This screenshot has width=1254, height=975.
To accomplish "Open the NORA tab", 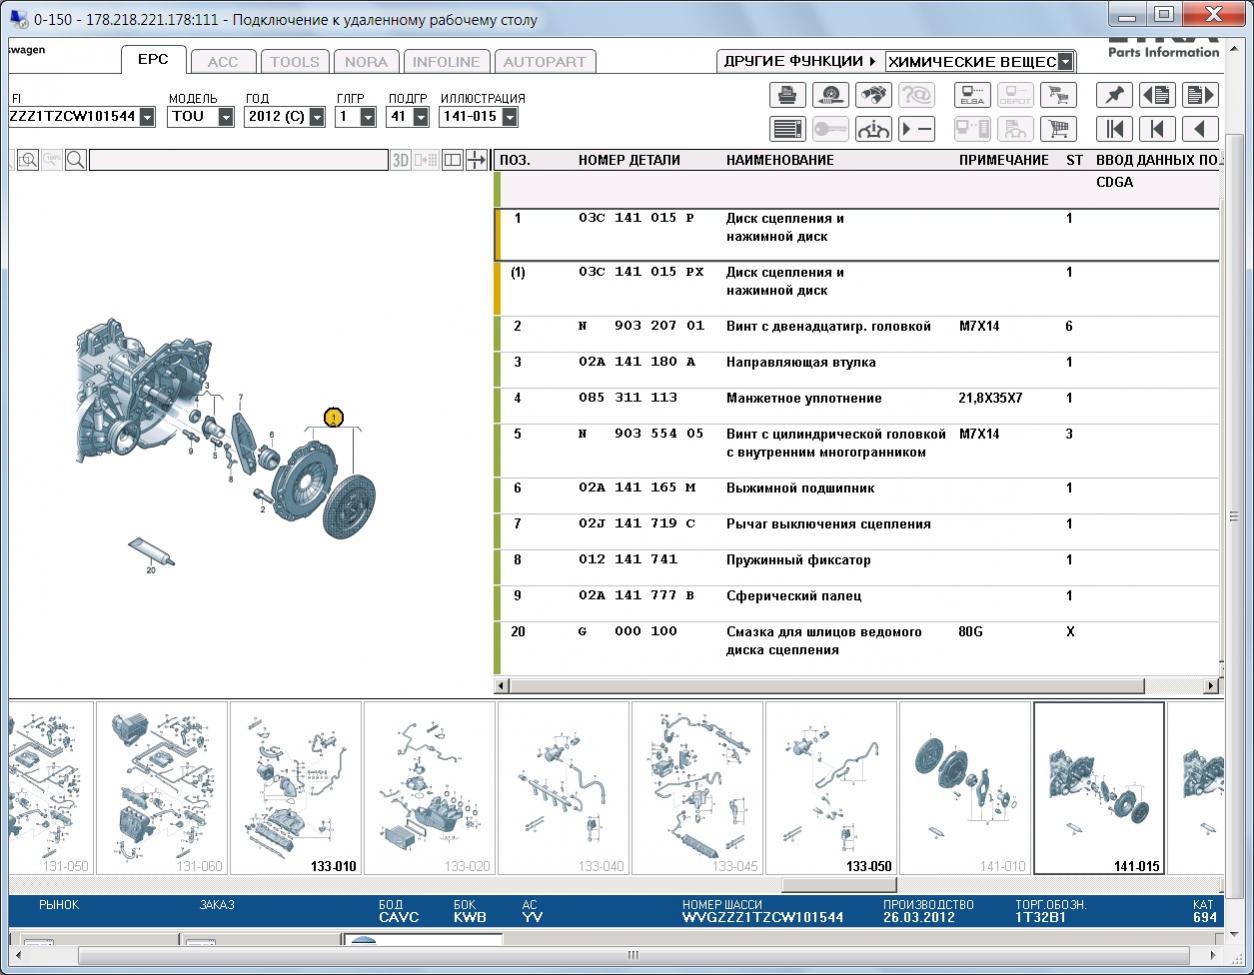I will [366, 62].
